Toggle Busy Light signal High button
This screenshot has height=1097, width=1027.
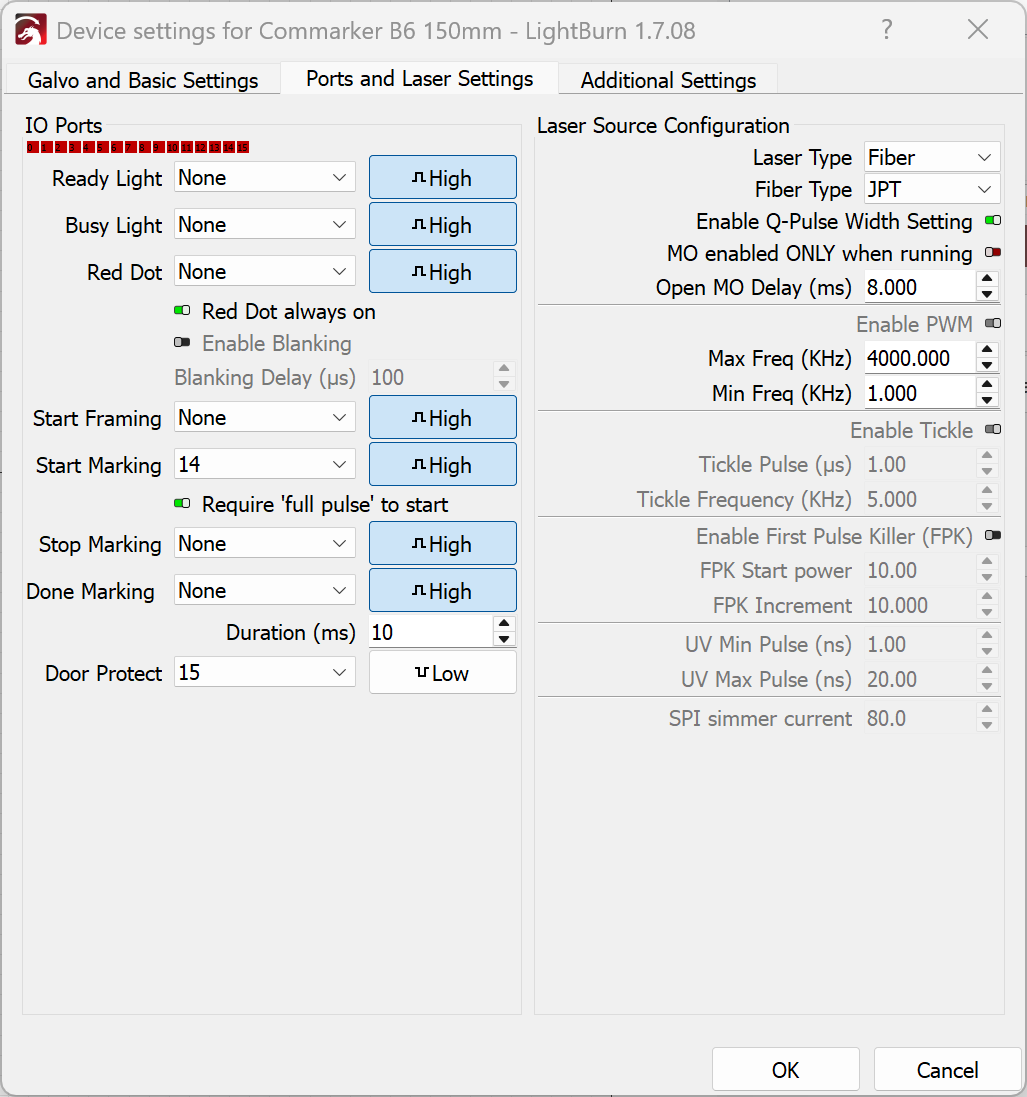click(443, 225)
